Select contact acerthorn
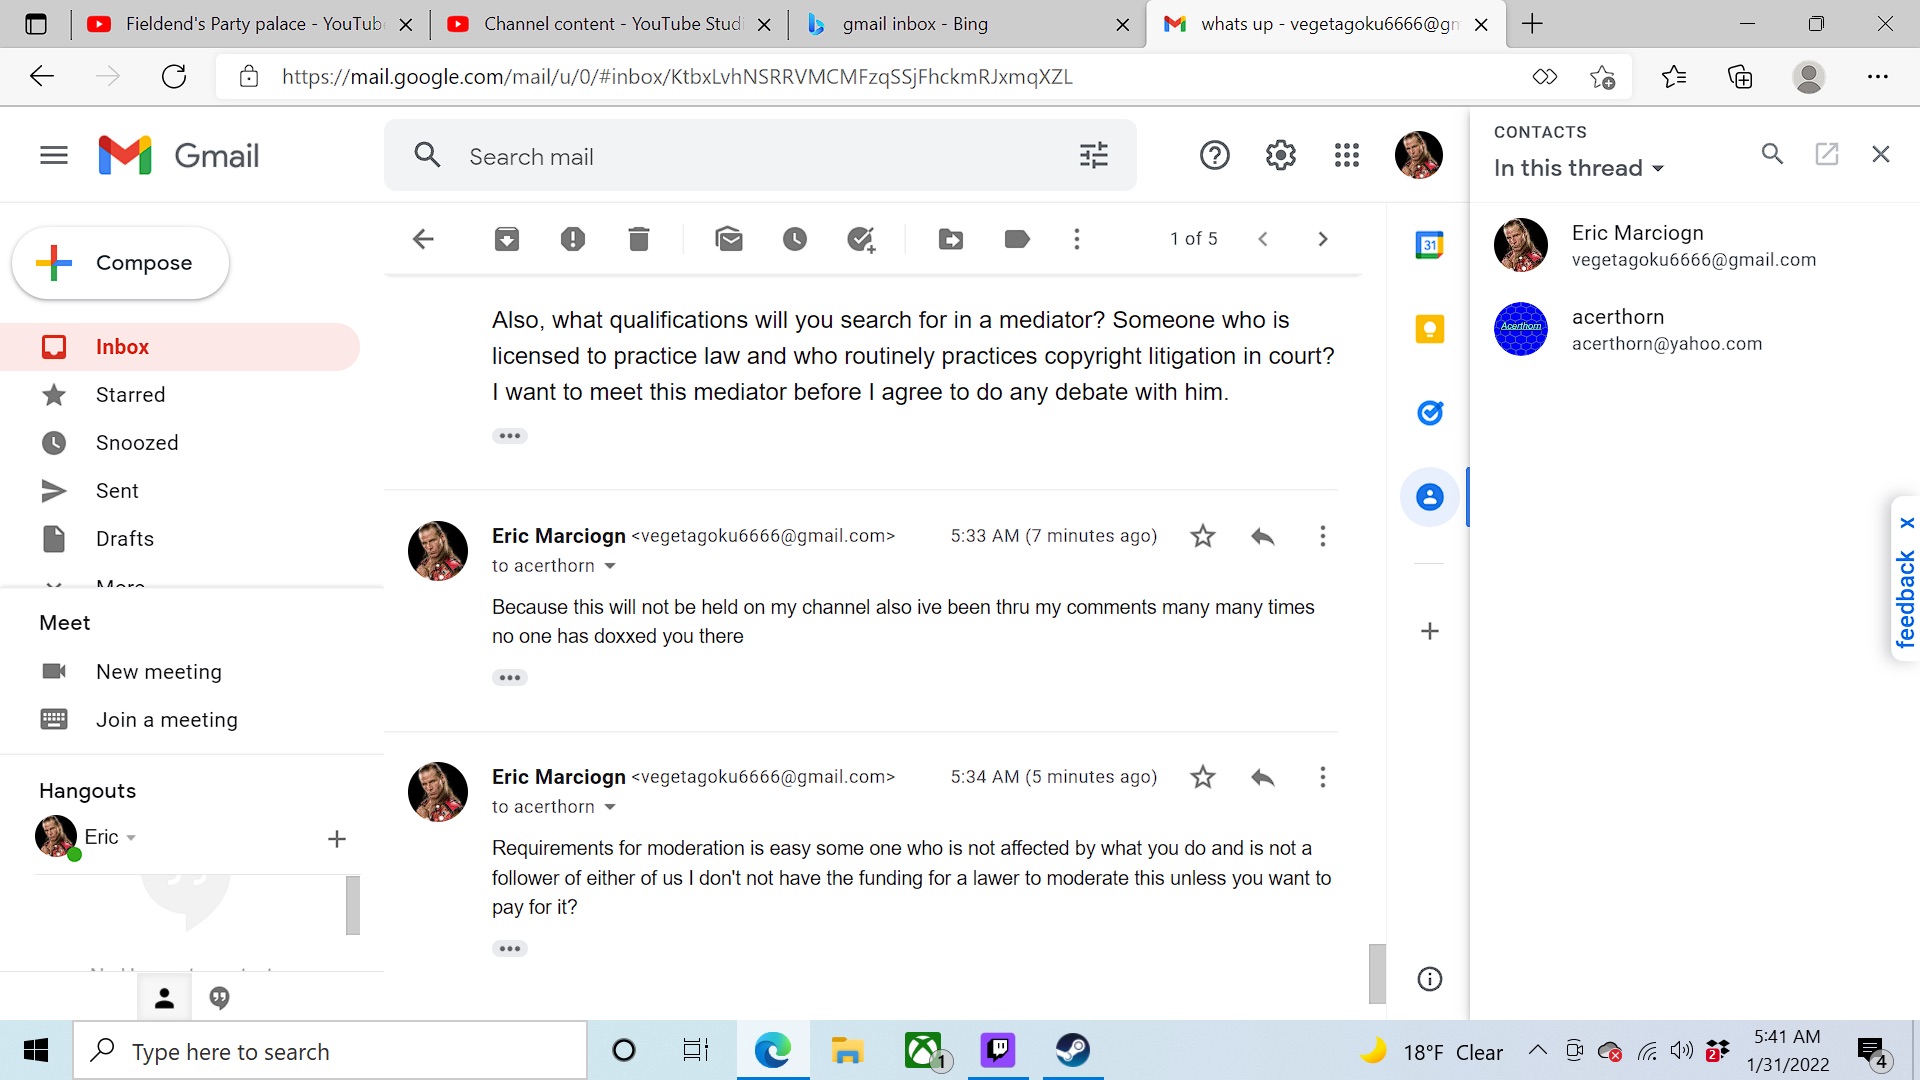 (x=1695, y=330)
